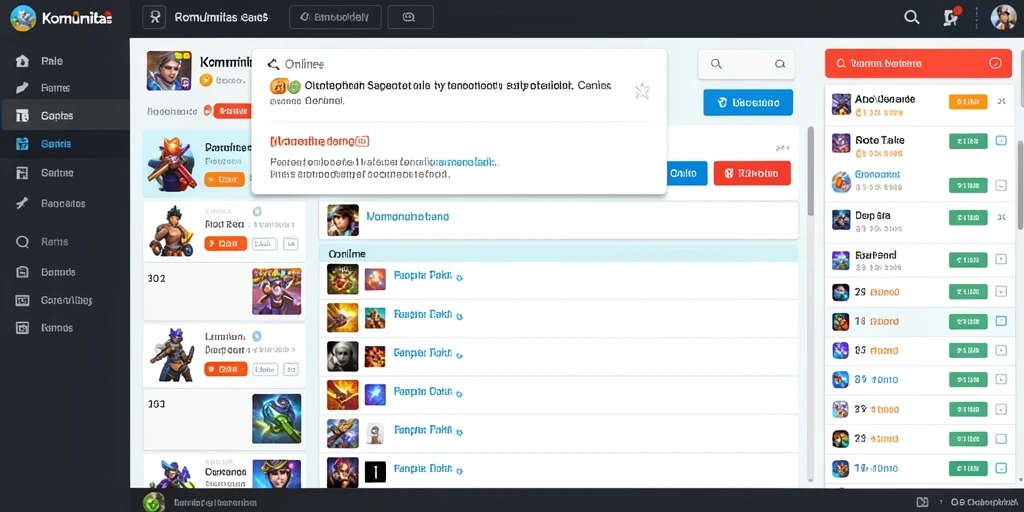Click the chat bubble button in top bar
This screenshot has width=1024, height=512.
(409, 18)
